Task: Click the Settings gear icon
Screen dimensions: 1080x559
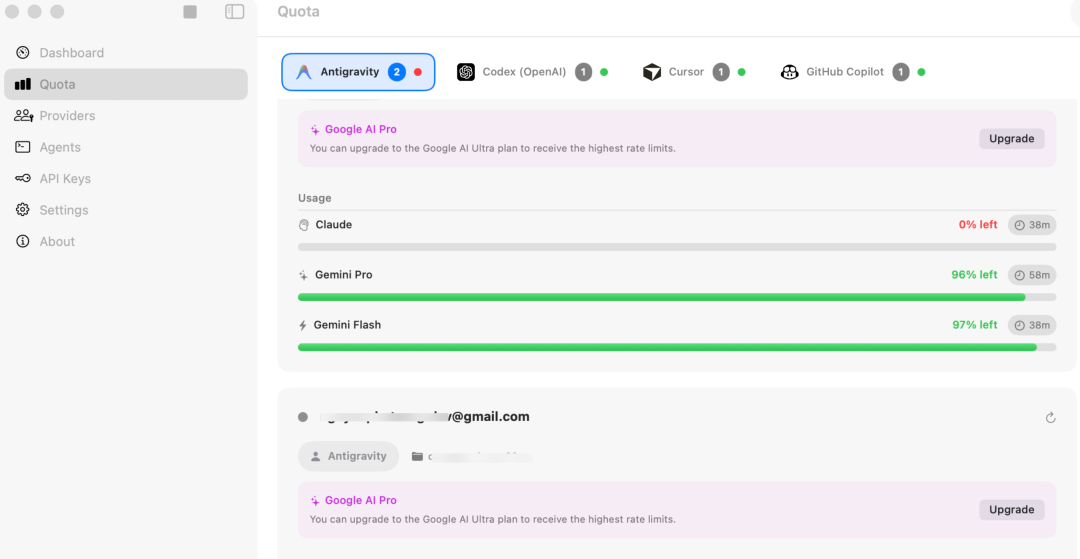Action: 23,209
